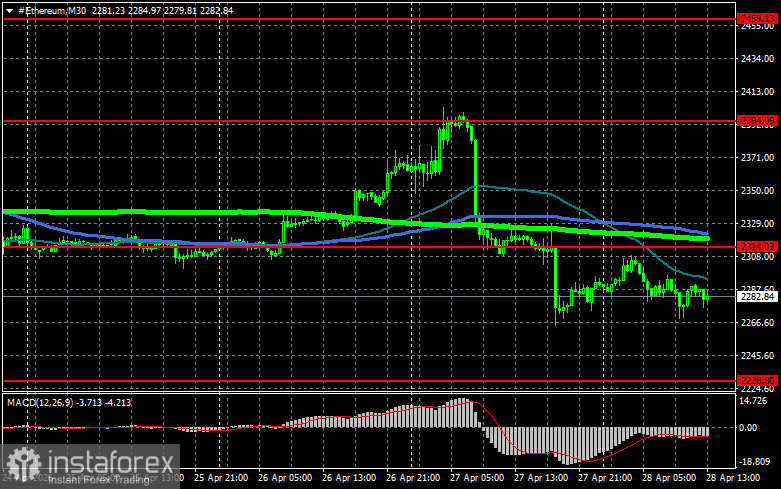Click the 28 Apr 13:00 time marker
The height and width of the screenshot is (489, 781).
click(x=733, y=478)
